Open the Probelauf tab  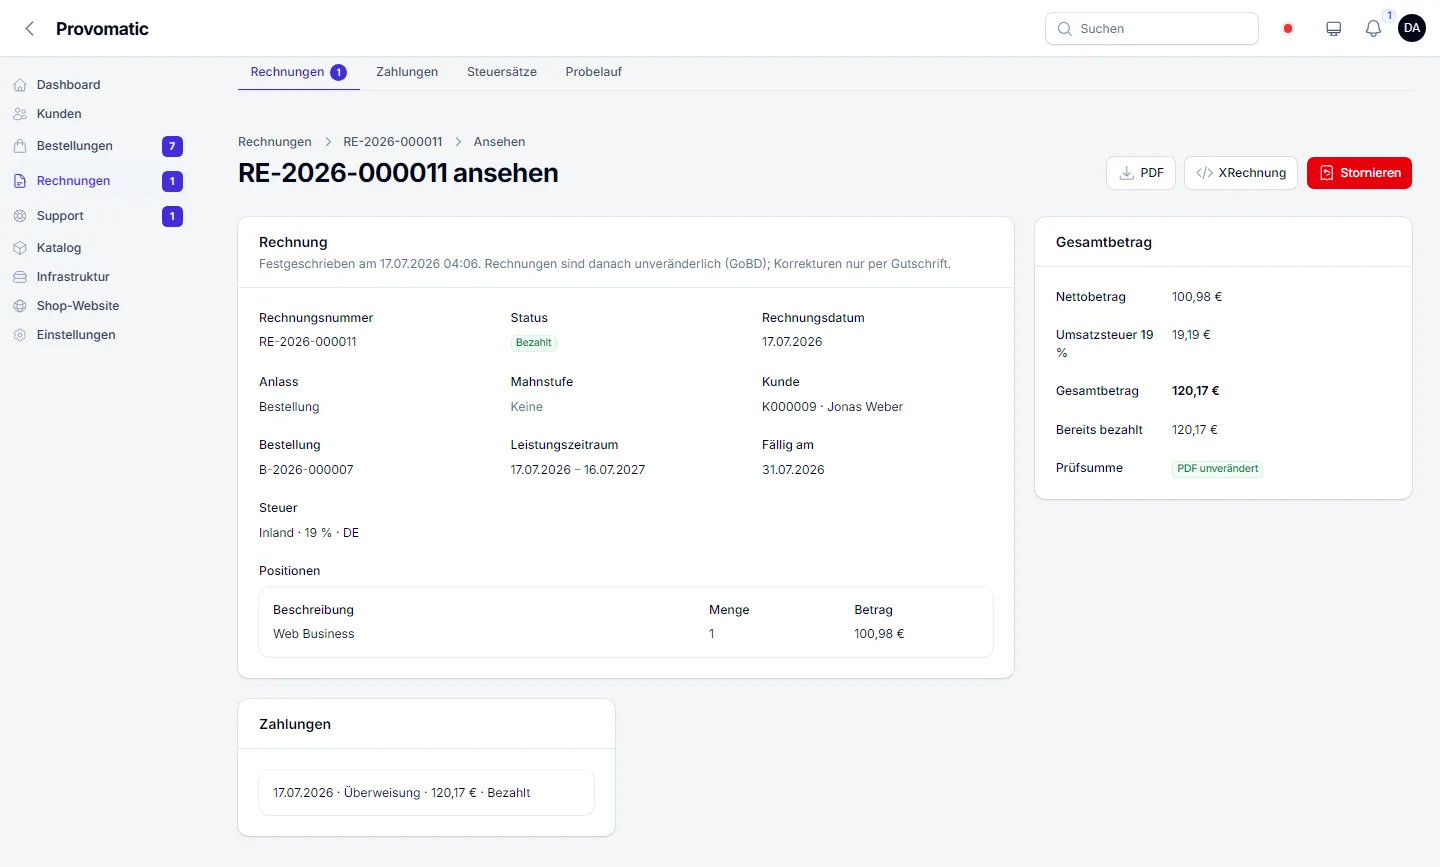coord(594,72)
